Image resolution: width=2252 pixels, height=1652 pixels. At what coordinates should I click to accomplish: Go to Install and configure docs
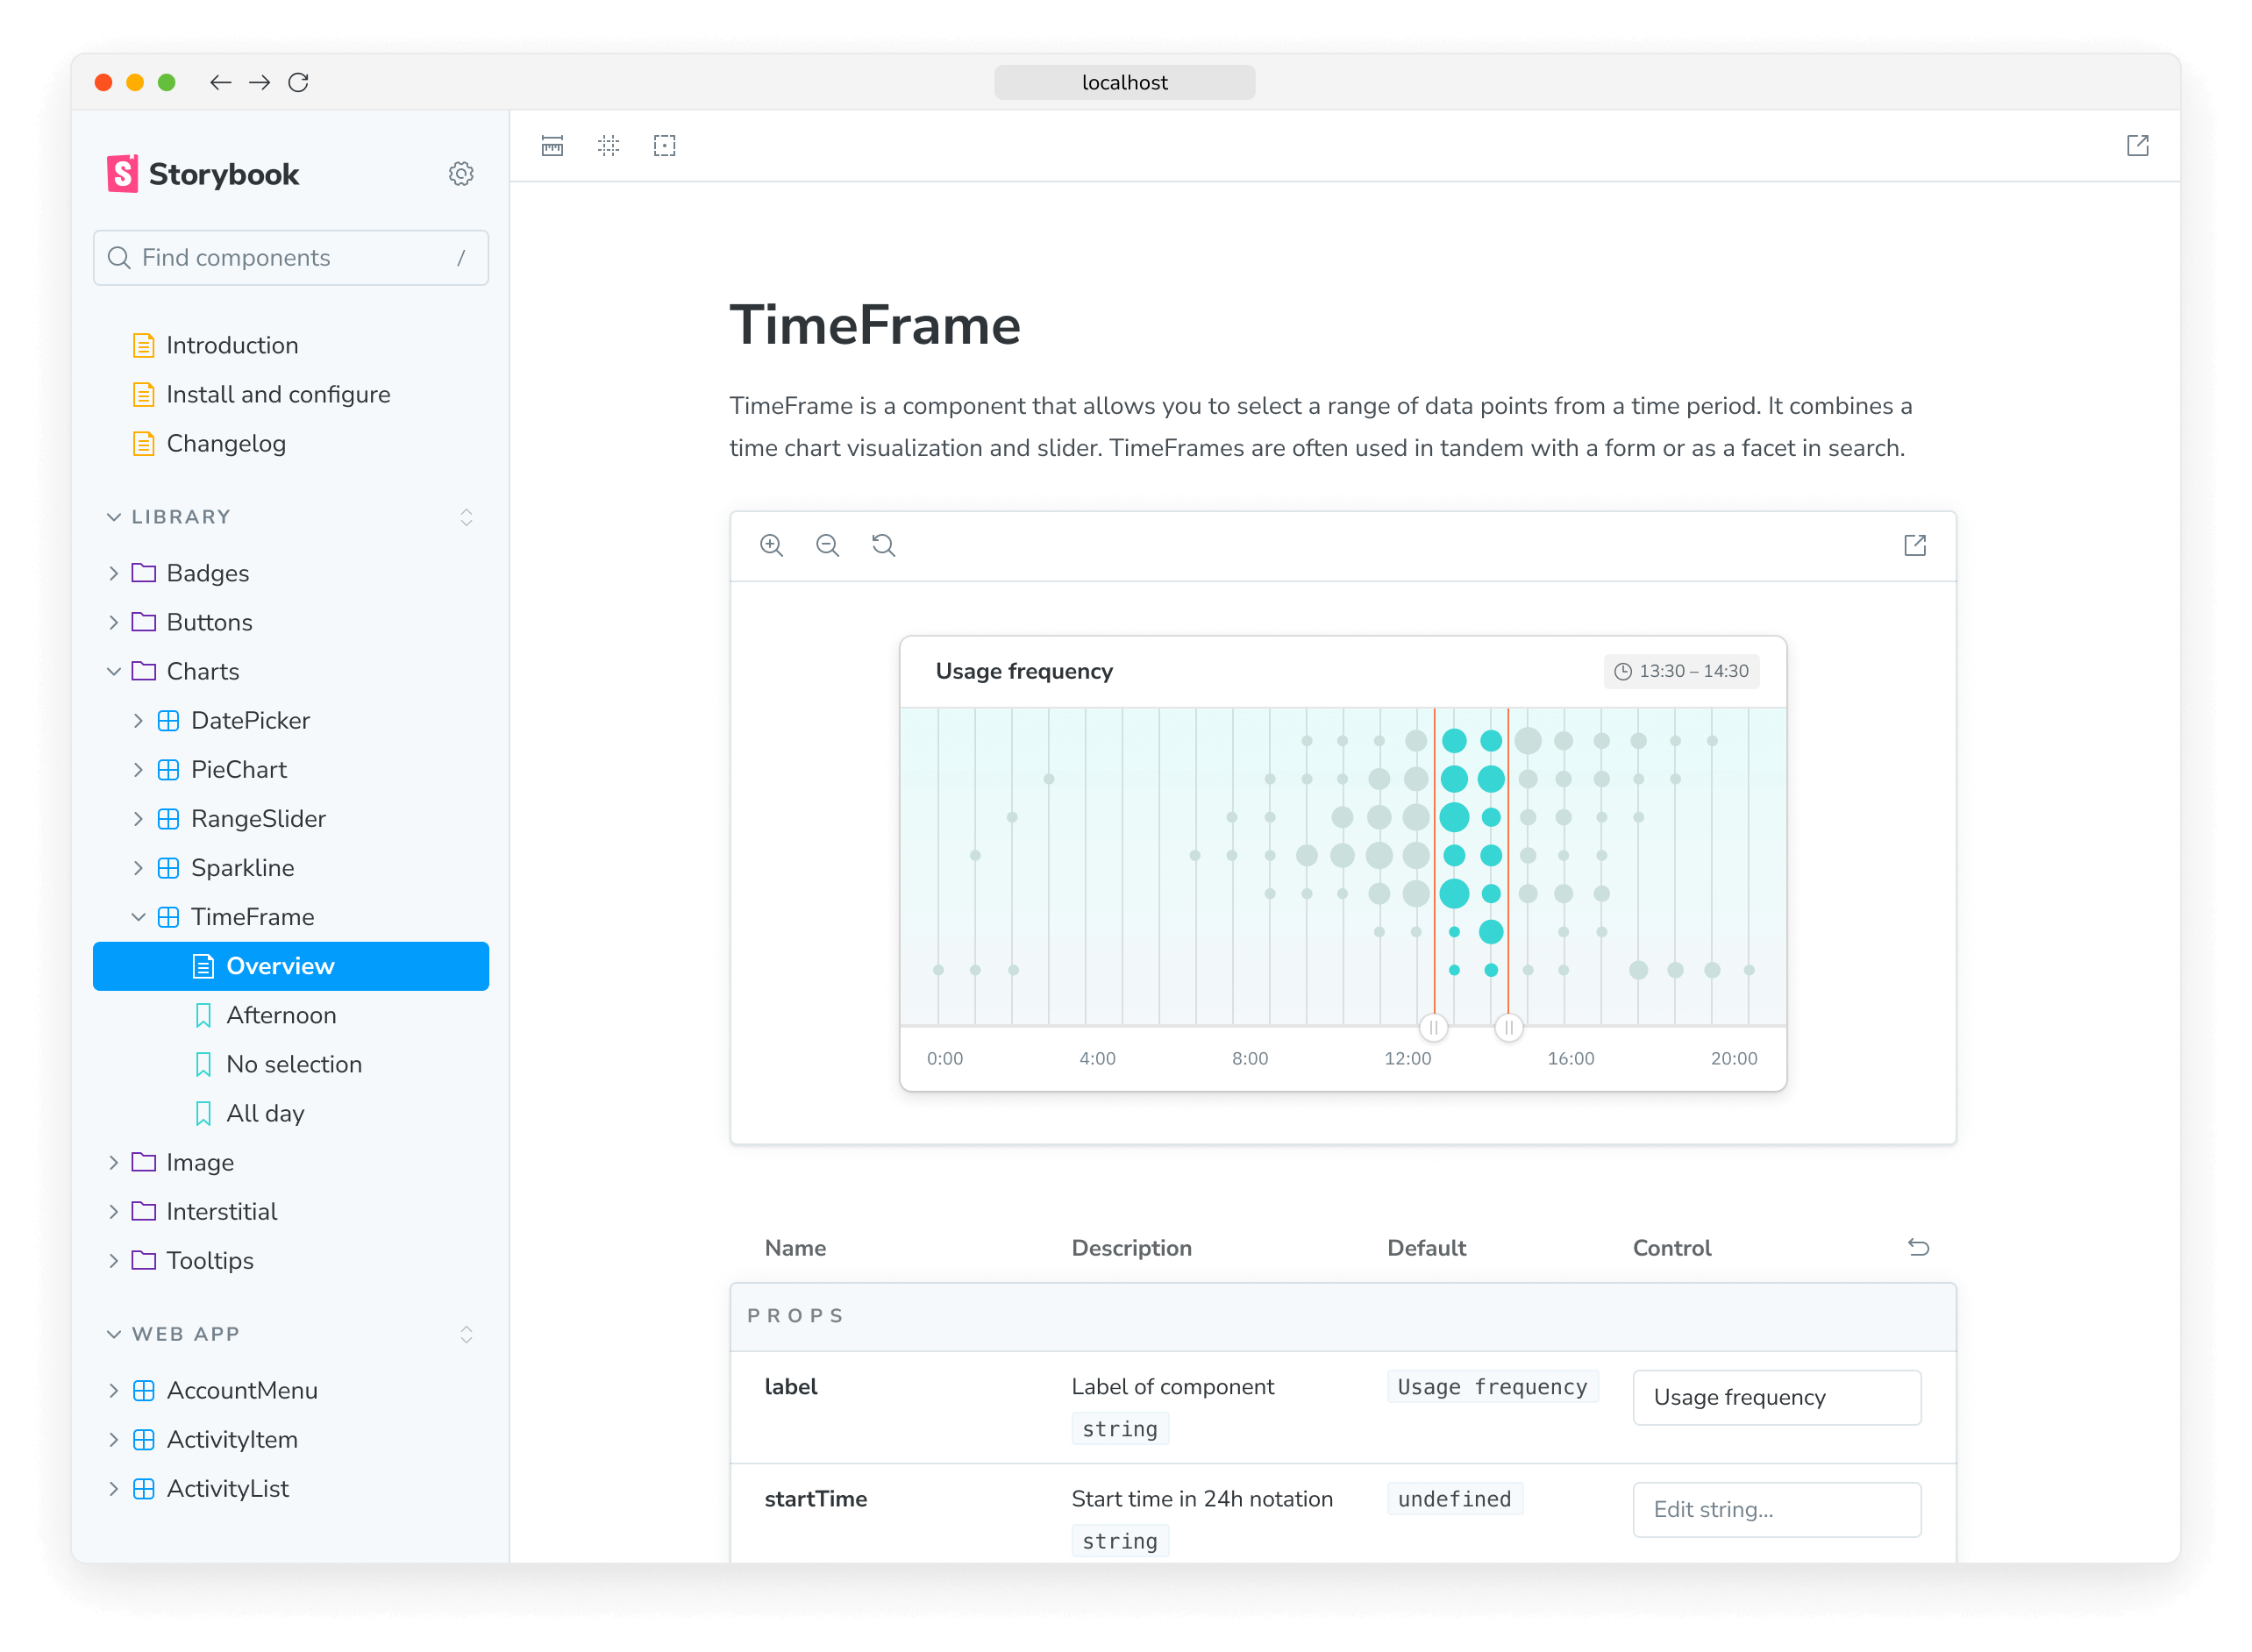click(x=279, y=394)
